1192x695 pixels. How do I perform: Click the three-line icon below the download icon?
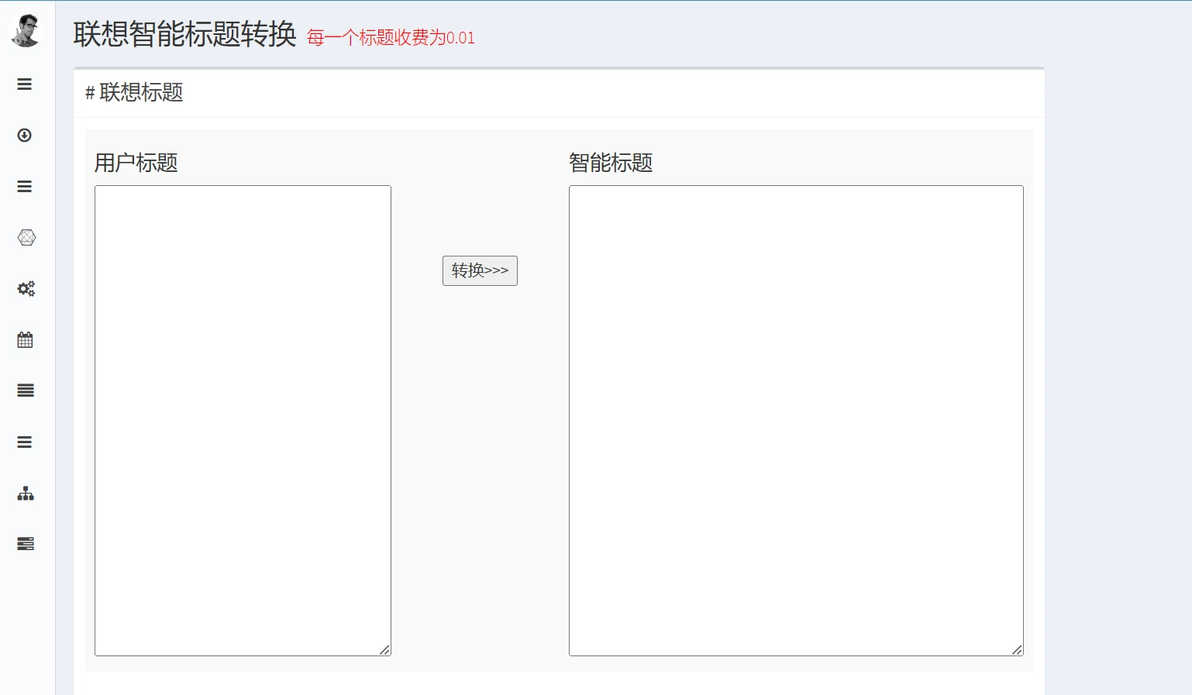[x=25, y=186]
